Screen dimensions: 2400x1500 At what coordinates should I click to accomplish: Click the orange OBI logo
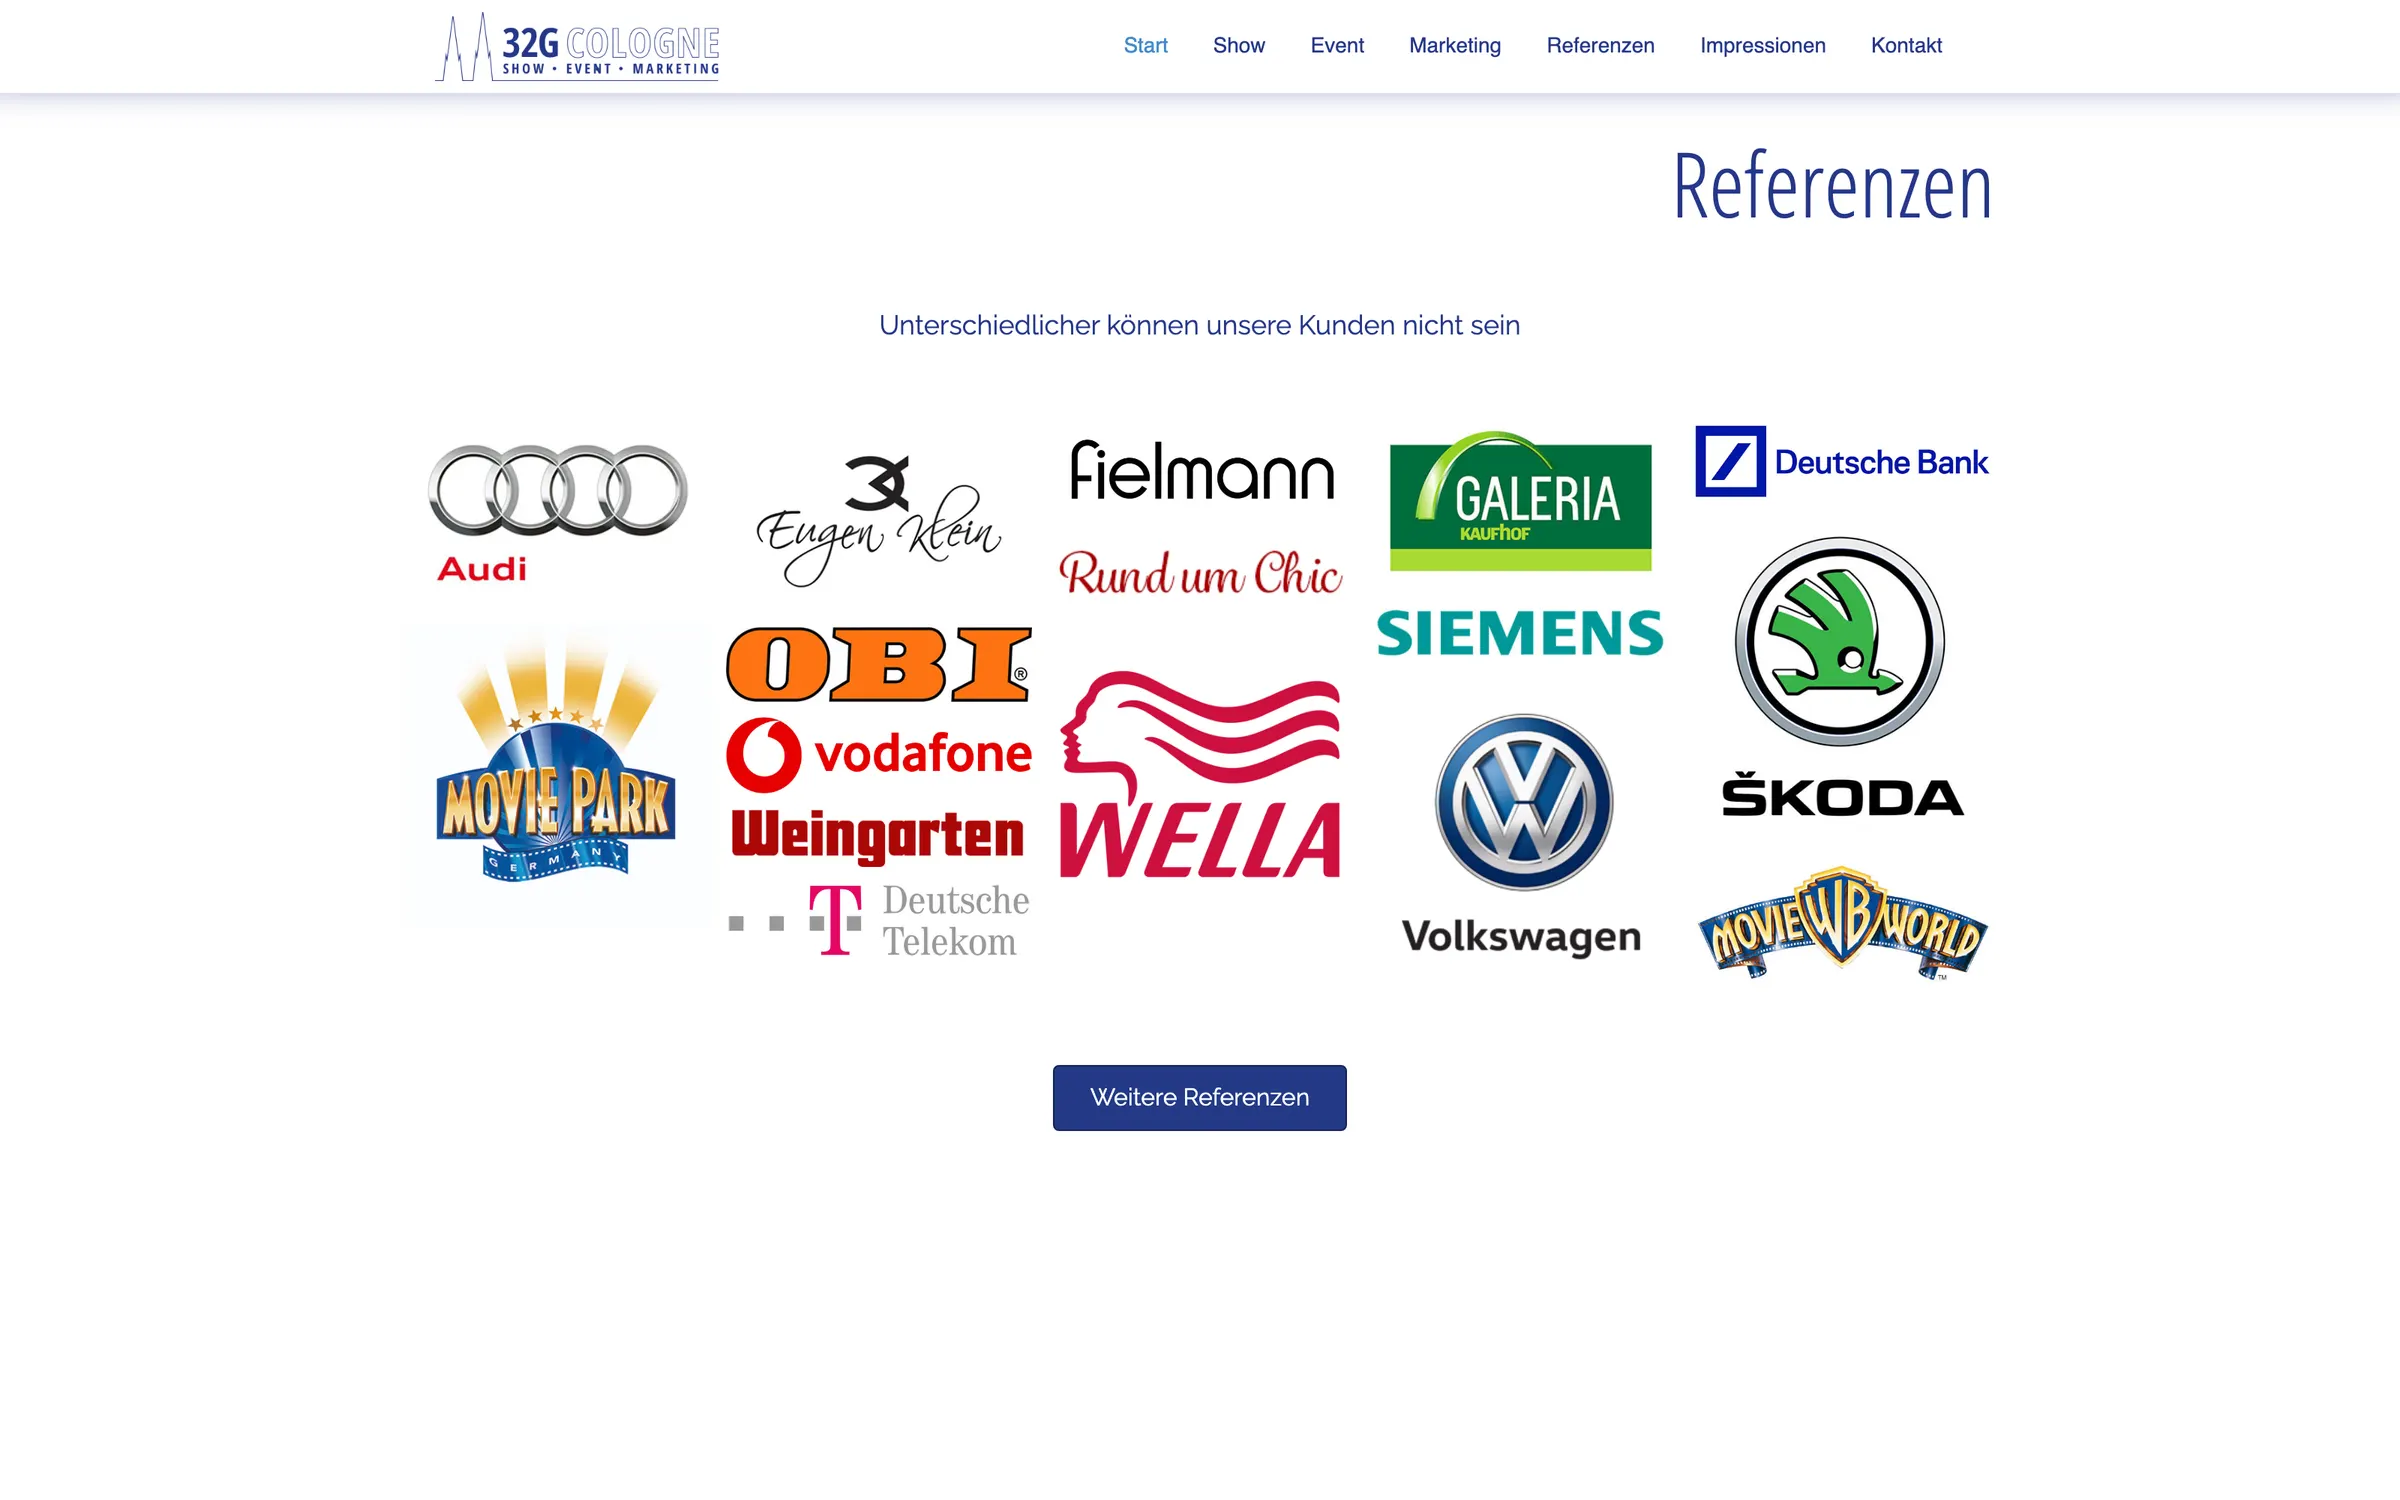[x=878, y=664]
